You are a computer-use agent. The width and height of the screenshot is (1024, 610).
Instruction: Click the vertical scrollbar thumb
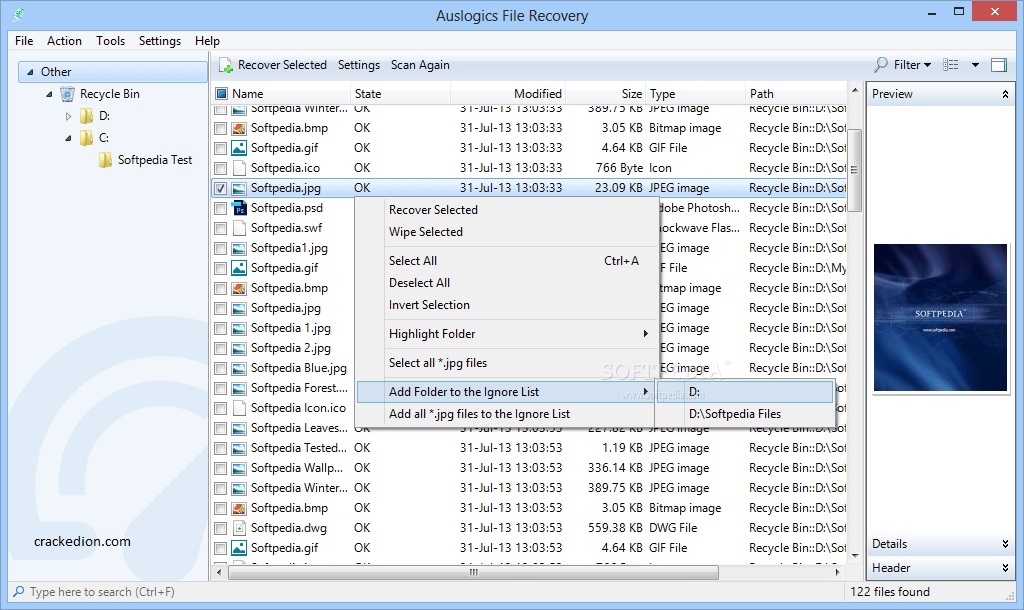854,170
